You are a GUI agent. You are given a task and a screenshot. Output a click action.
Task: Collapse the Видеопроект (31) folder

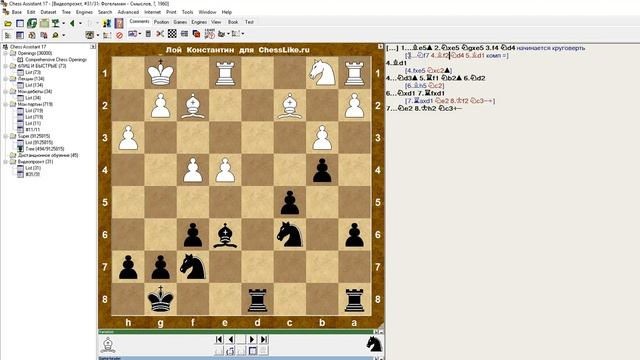(6, 162)
